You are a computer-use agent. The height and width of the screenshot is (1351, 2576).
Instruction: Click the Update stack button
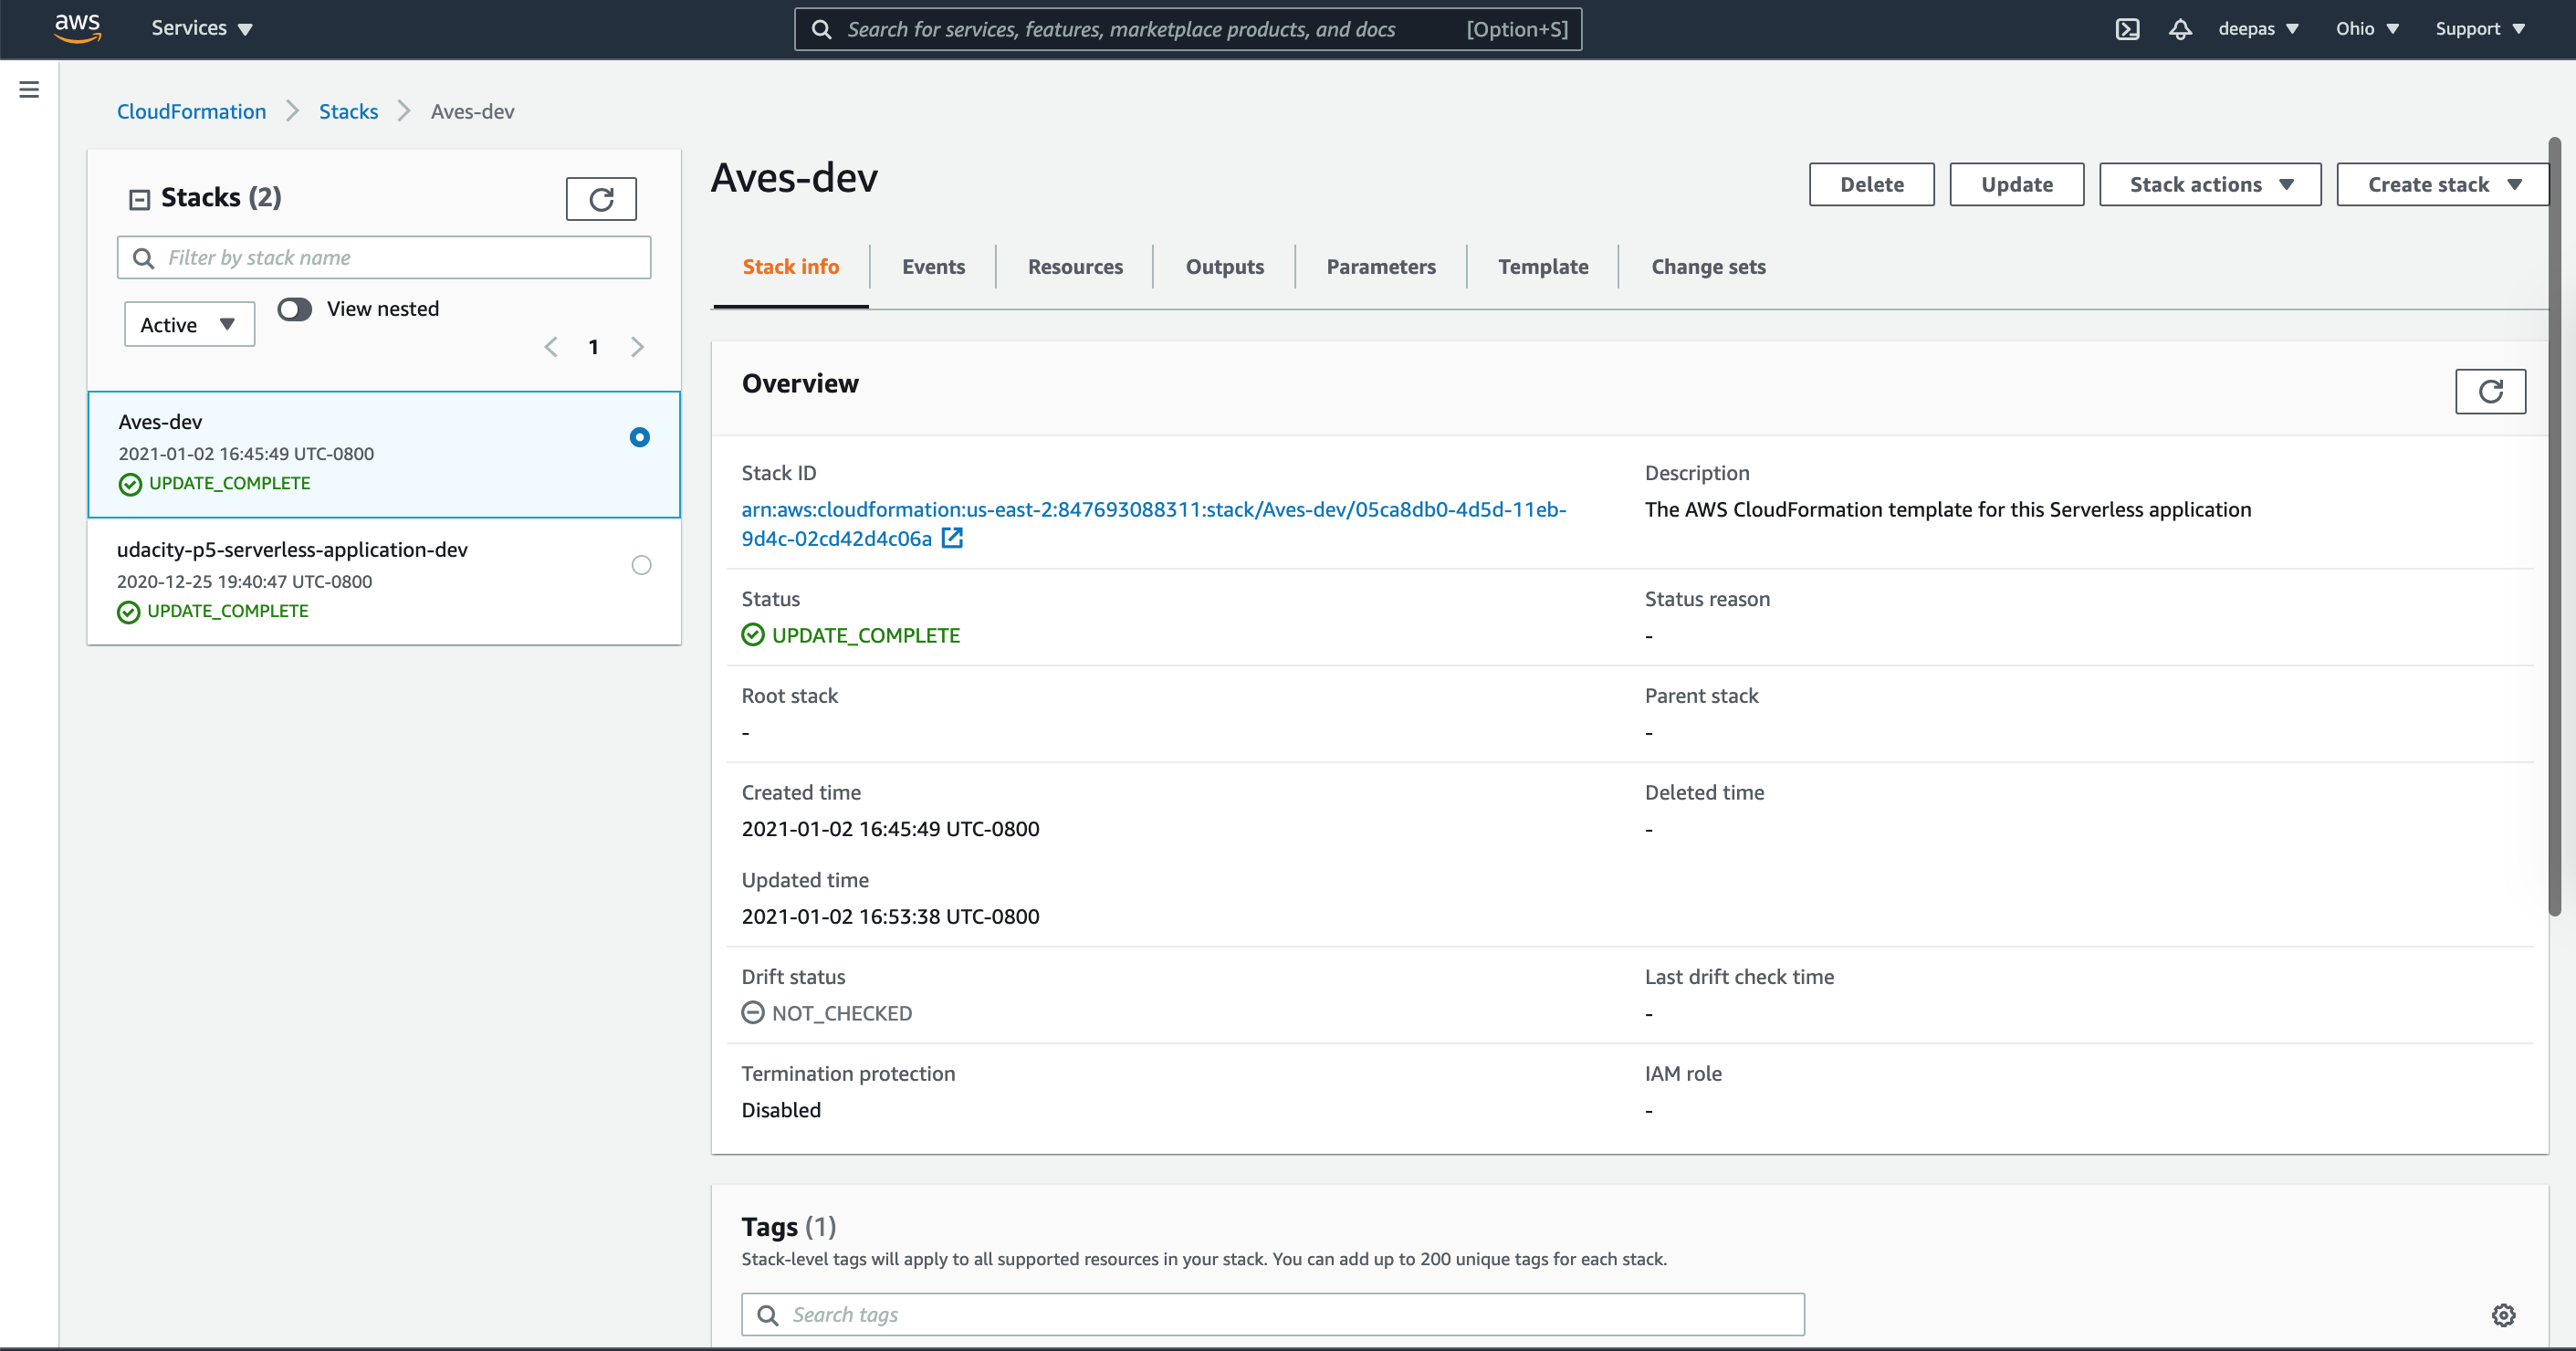tap(2016, 184)
